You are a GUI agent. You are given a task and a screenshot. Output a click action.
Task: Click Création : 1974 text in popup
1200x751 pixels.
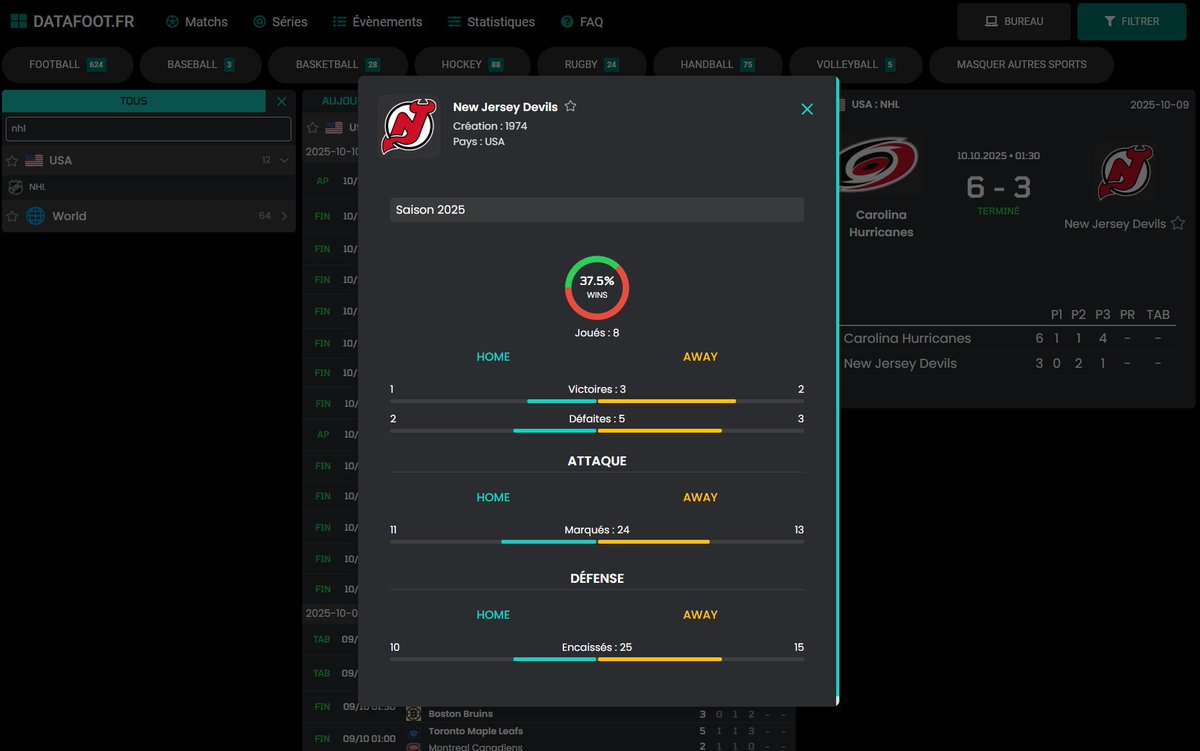pos(490,126)
